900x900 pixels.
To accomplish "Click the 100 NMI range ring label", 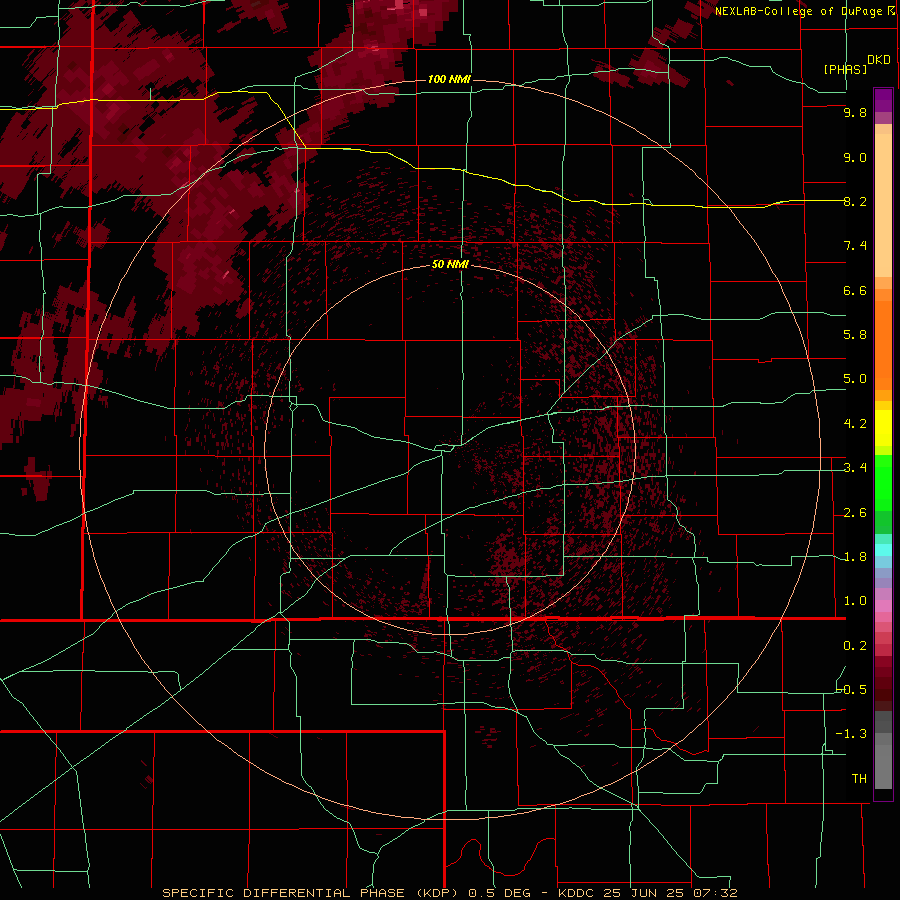I will point(449,79).
